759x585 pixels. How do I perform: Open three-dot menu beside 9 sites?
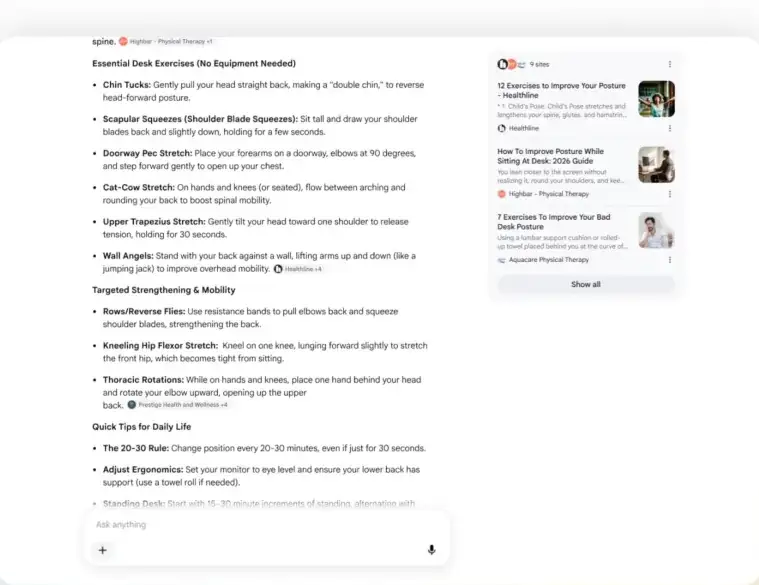click(669, 64)
